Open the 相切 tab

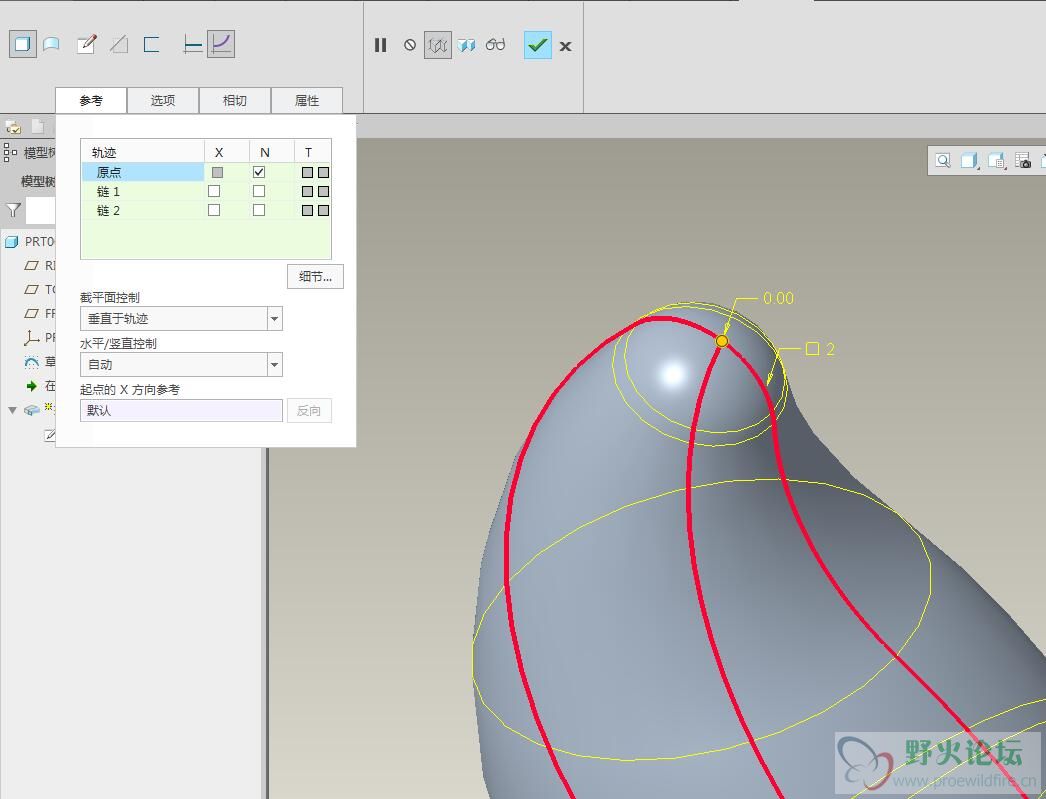click(x=234, y=101)
